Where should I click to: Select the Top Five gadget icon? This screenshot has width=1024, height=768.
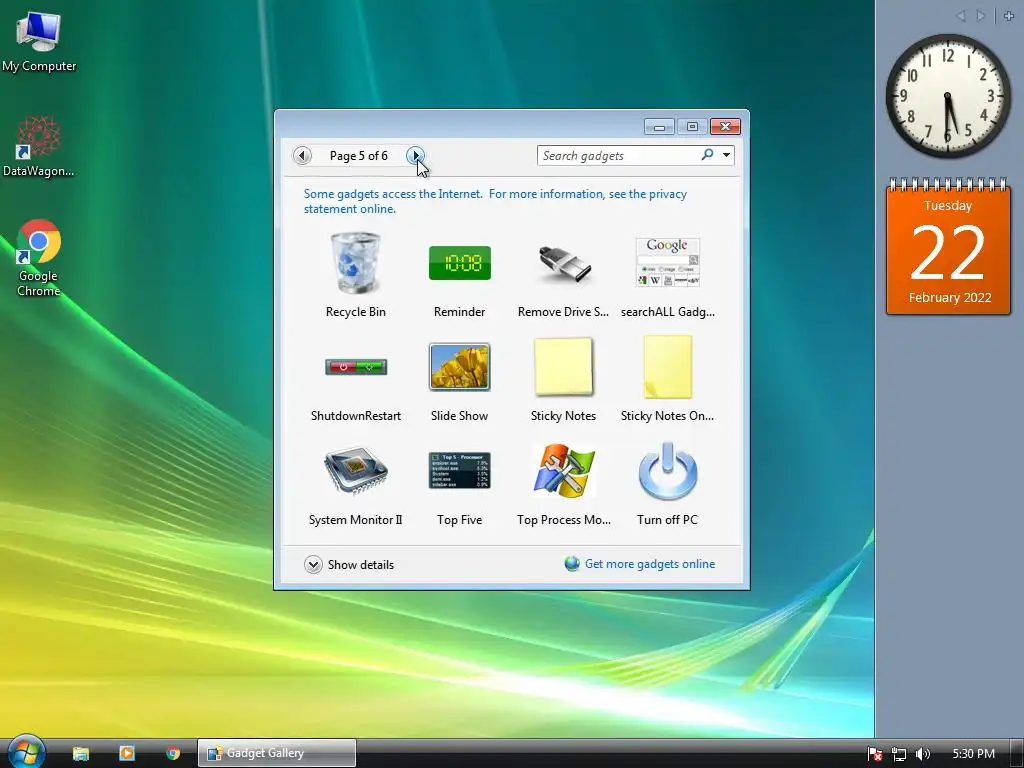[460, 471]
